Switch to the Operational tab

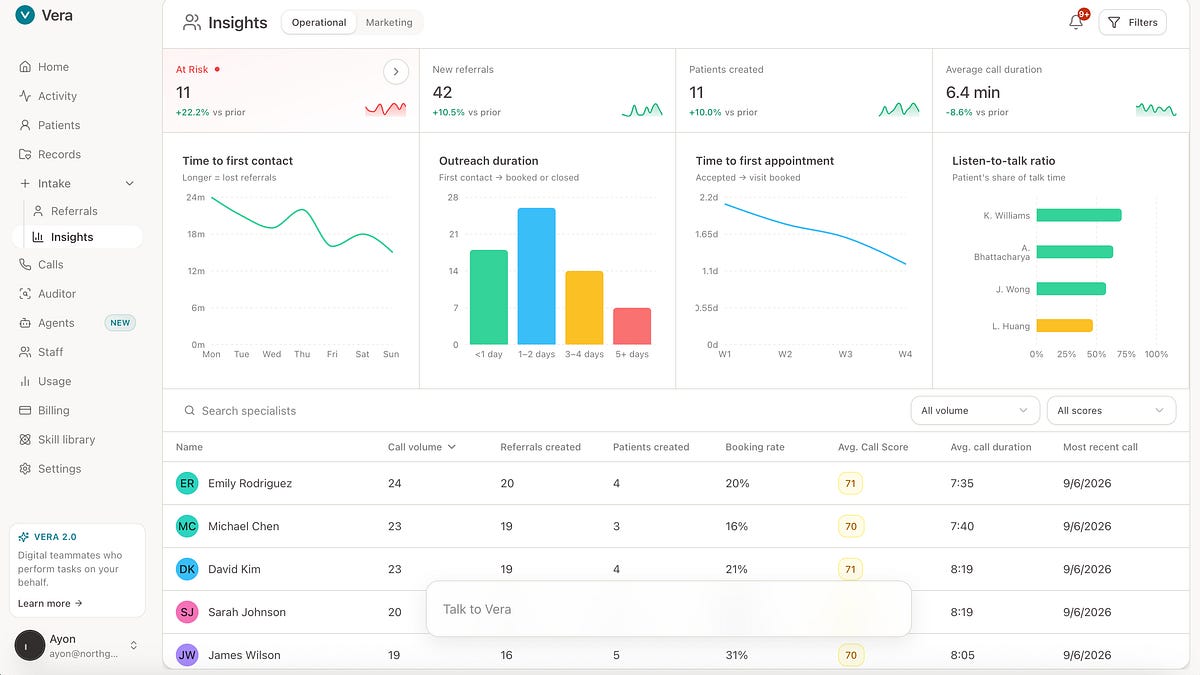point(319,22)
